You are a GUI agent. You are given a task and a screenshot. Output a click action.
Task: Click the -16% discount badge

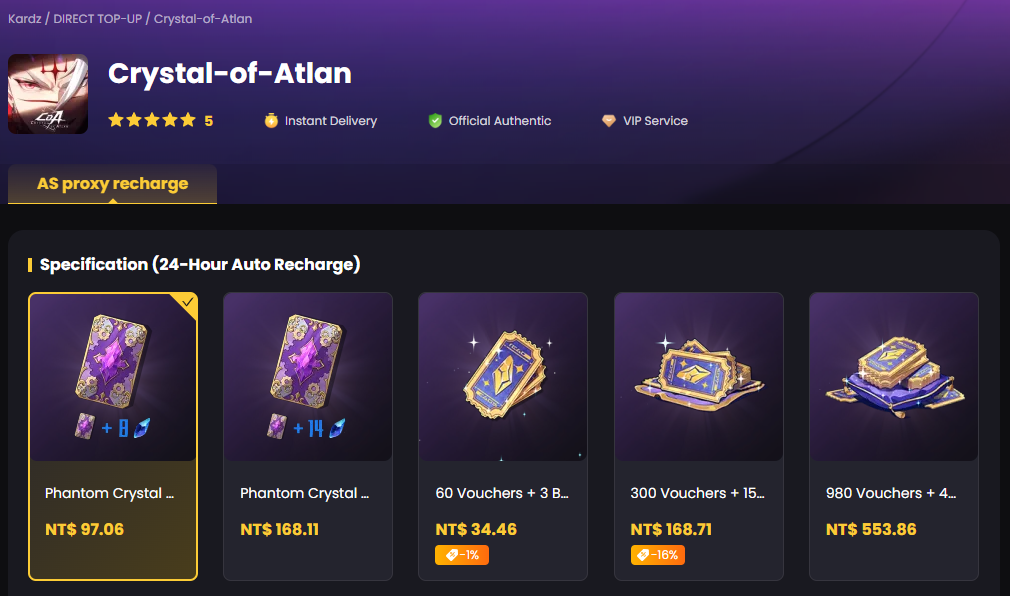click(x=656, y=554)
